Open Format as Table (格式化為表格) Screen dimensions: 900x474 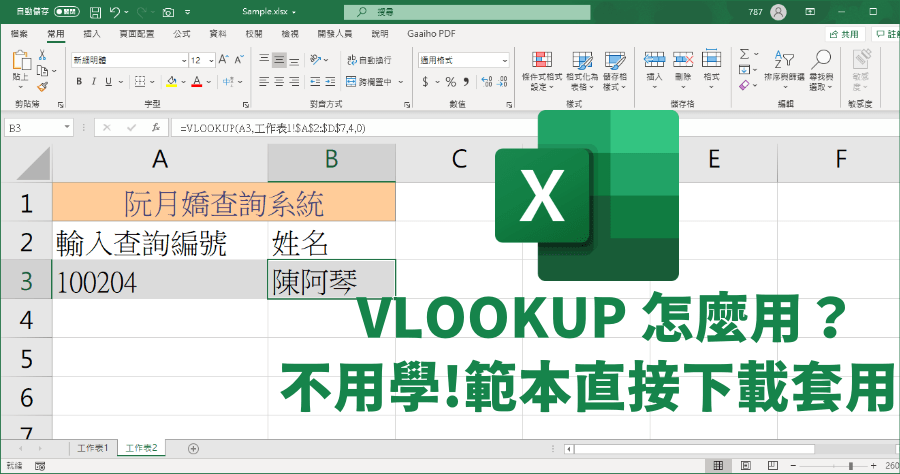pos(582,71)
